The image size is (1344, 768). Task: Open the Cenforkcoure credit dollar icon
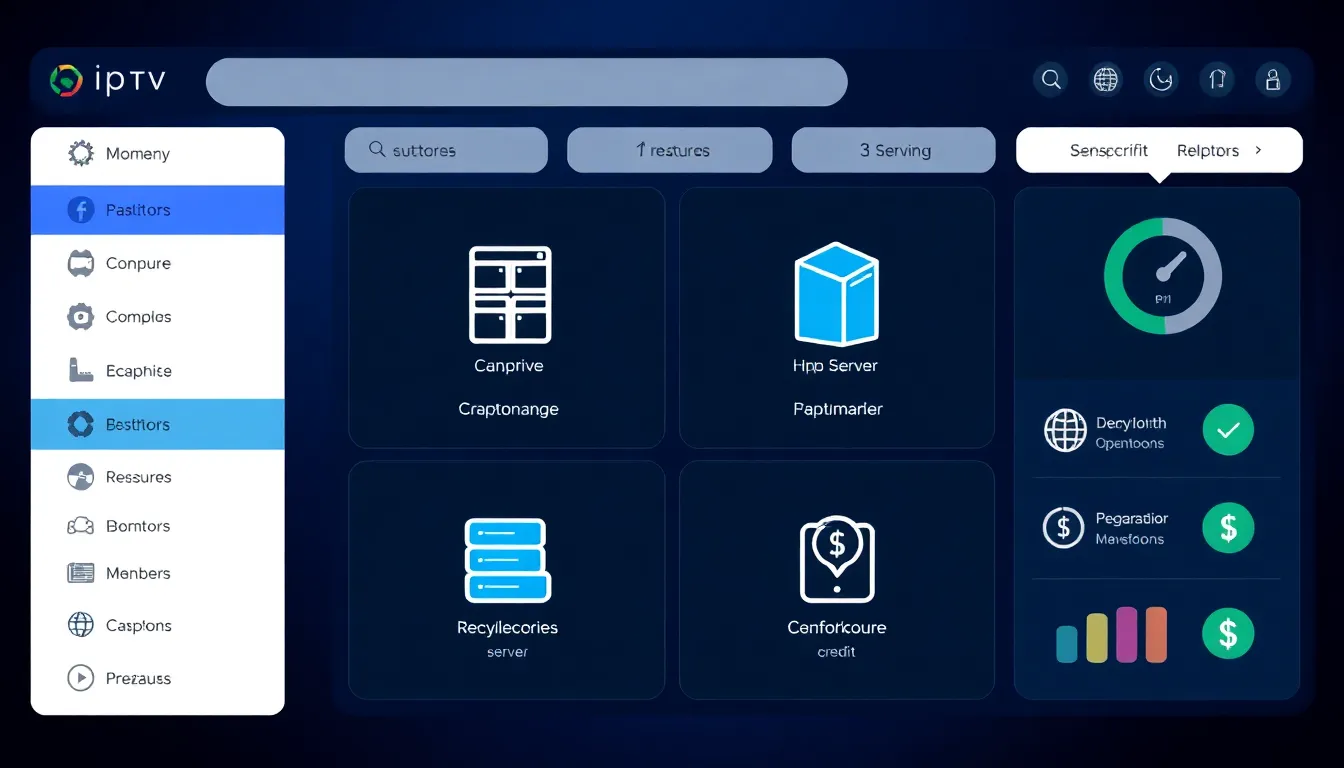[836, 559]
